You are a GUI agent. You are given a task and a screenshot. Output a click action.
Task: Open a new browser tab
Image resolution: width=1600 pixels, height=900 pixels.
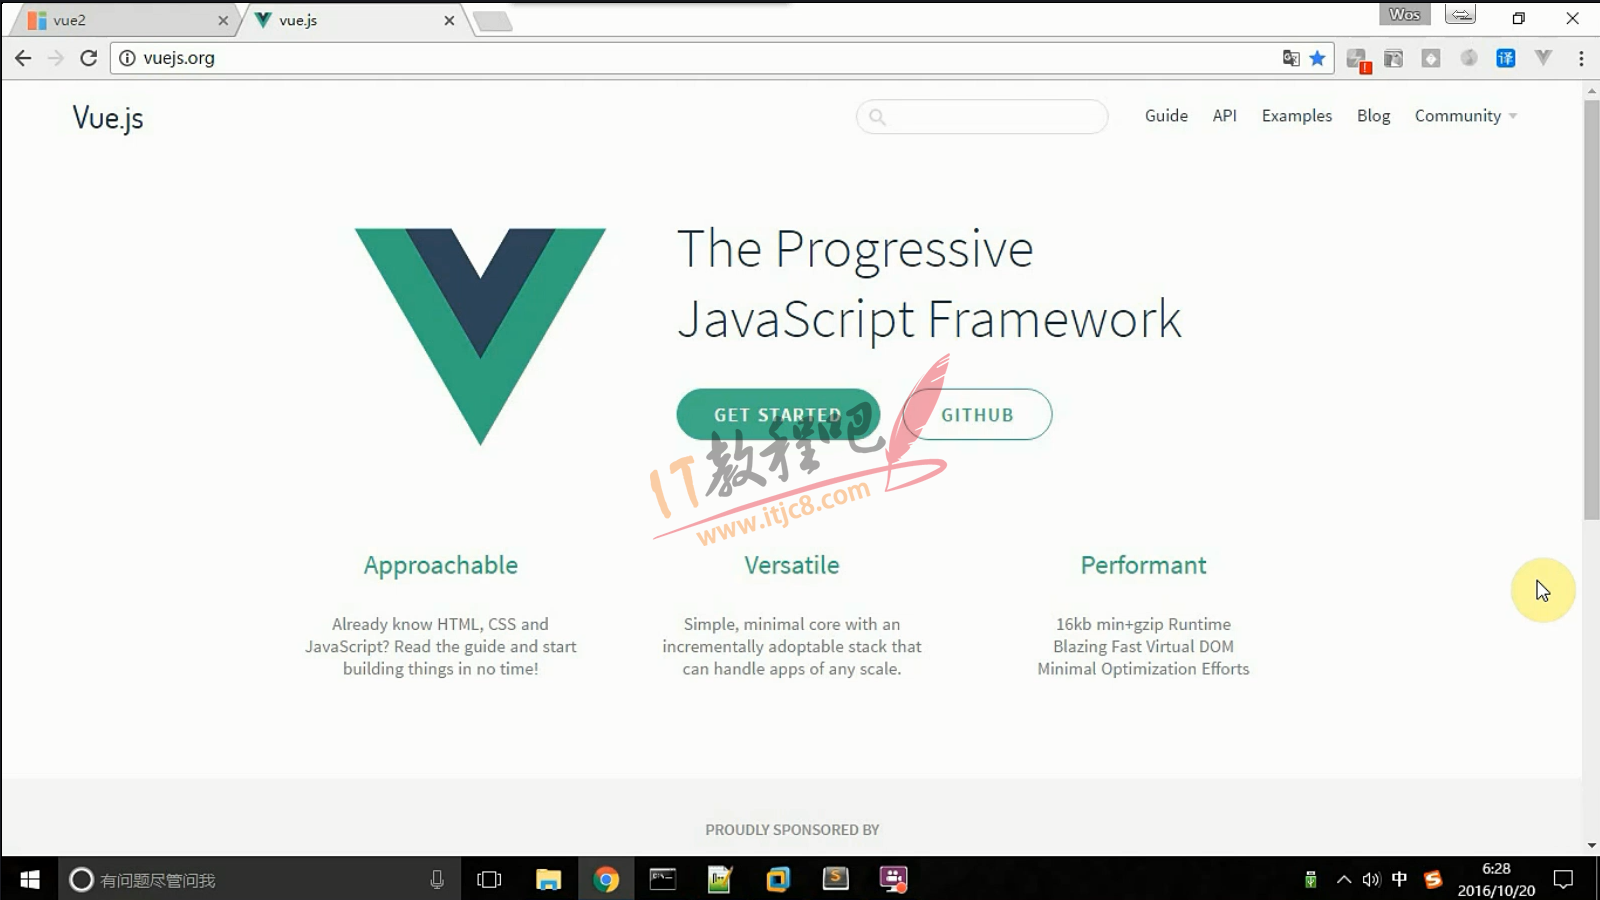point(492,21)
